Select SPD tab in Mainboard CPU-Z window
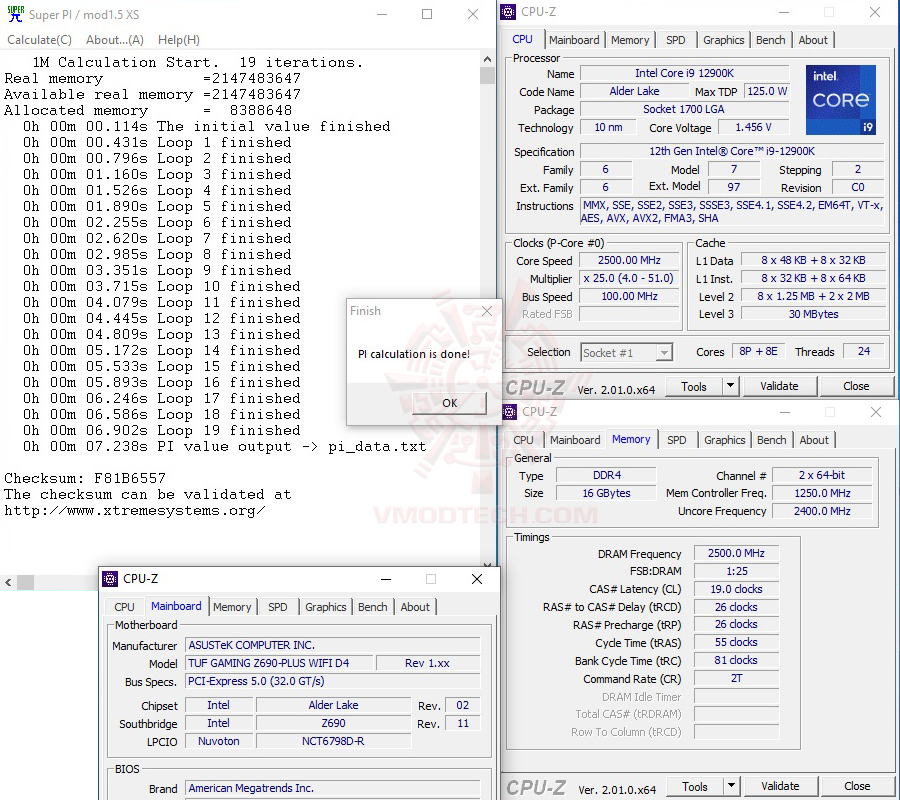The width and height of the screenshot is (900, 800). click(278, 607)
